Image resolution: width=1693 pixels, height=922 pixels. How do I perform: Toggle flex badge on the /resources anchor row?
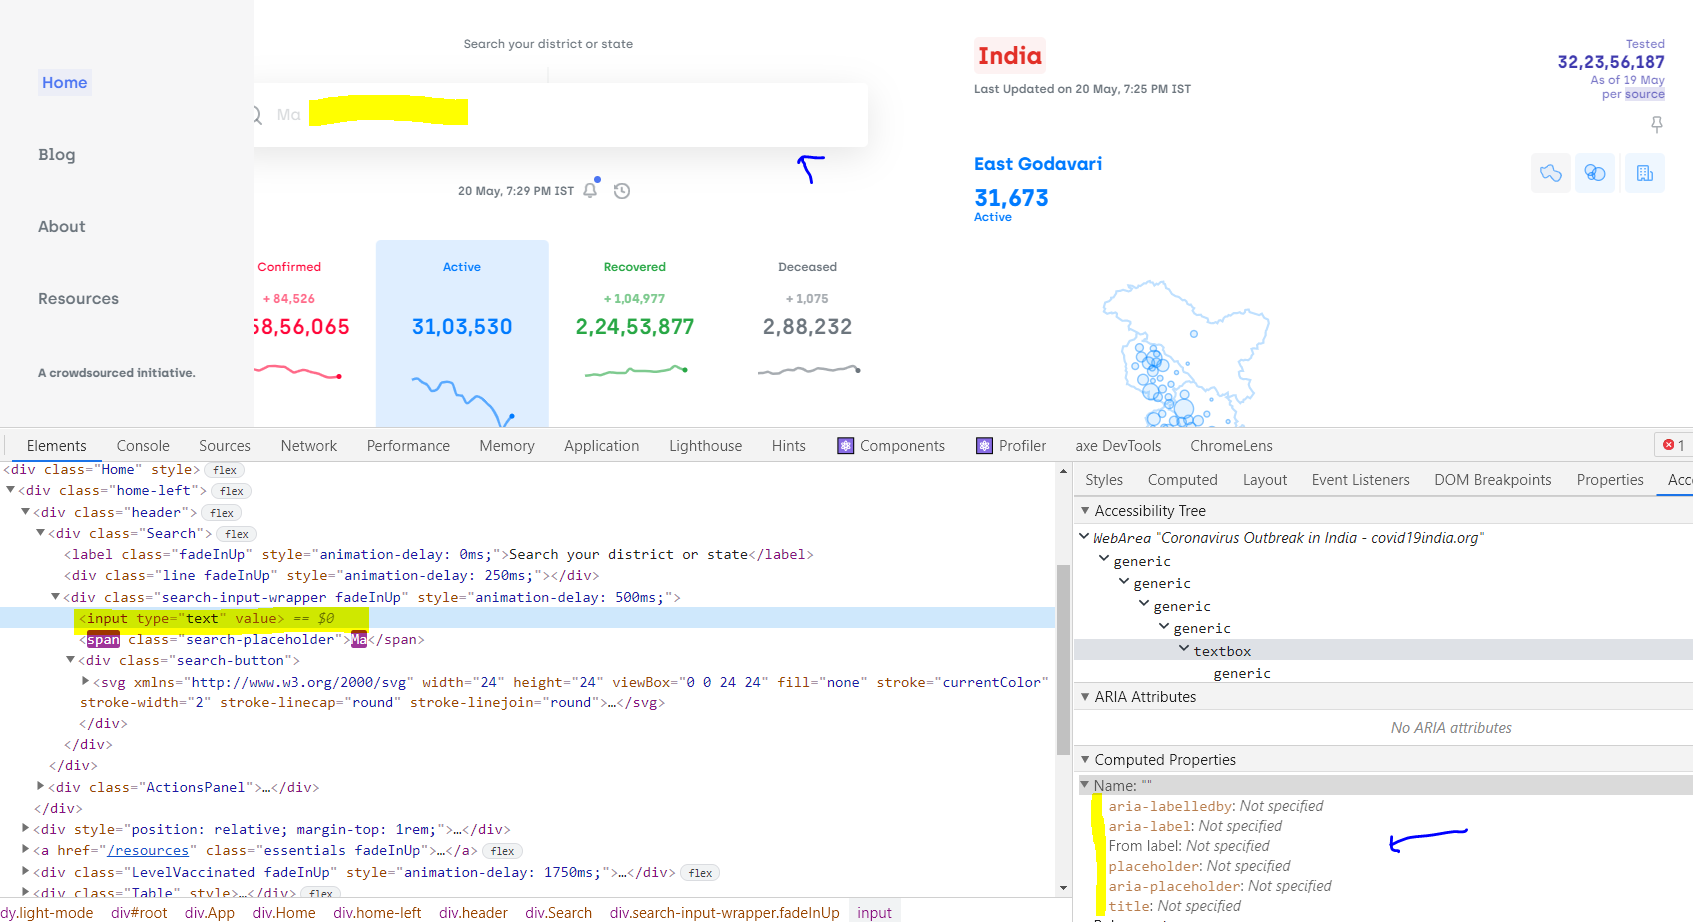(503, 851)
